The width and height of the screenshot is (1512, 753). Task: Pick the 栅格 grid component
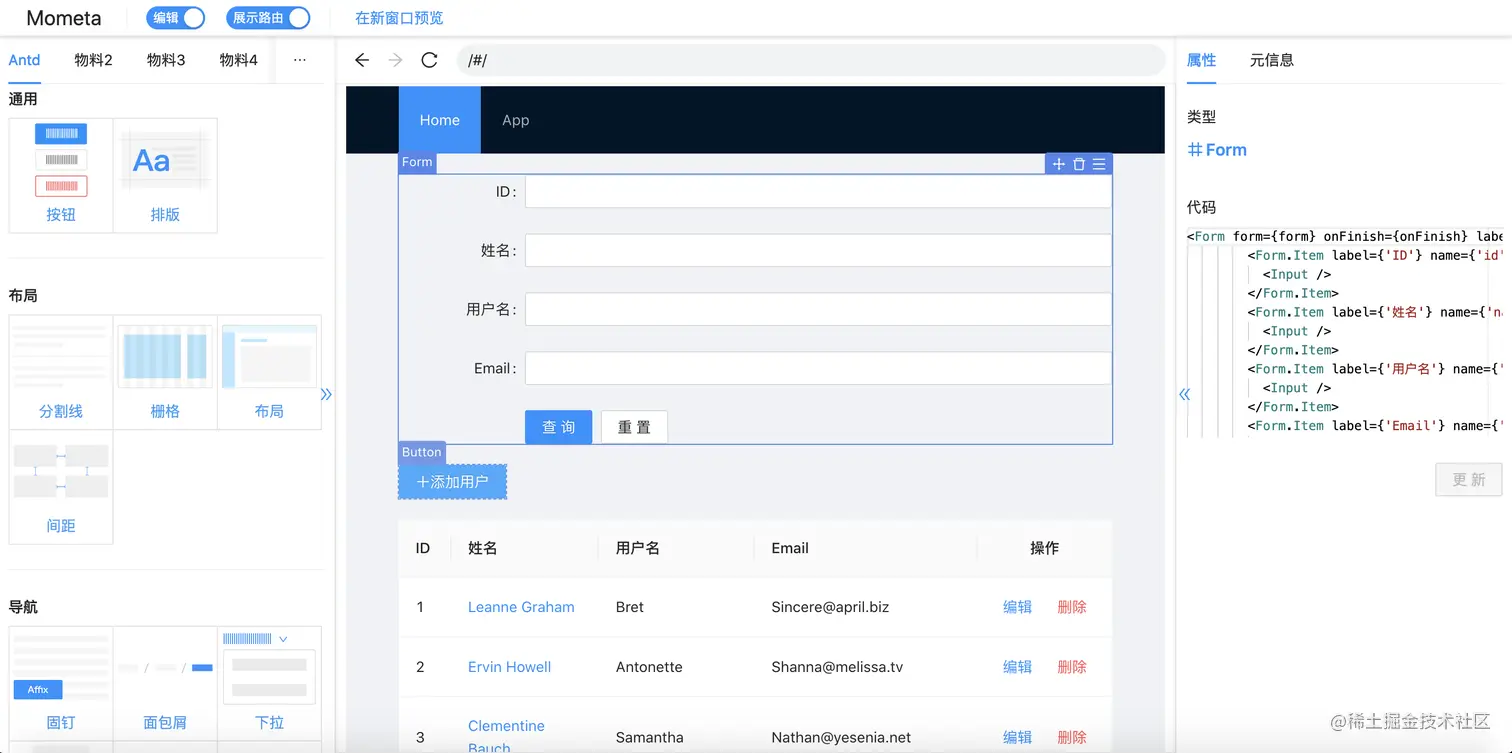tap(165, 372)
